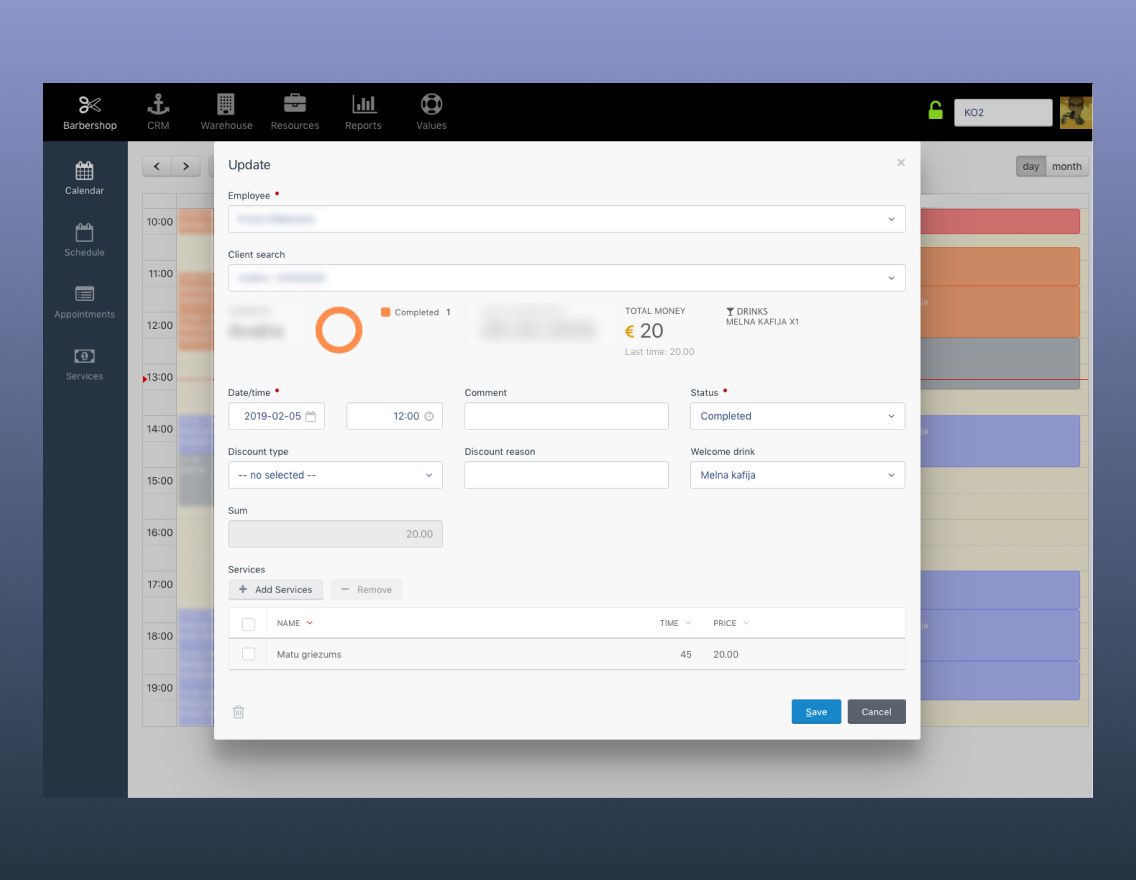Toggle the select-all checkbox in services header
This screenshot has width=1136, height=880.
[248, 624]
